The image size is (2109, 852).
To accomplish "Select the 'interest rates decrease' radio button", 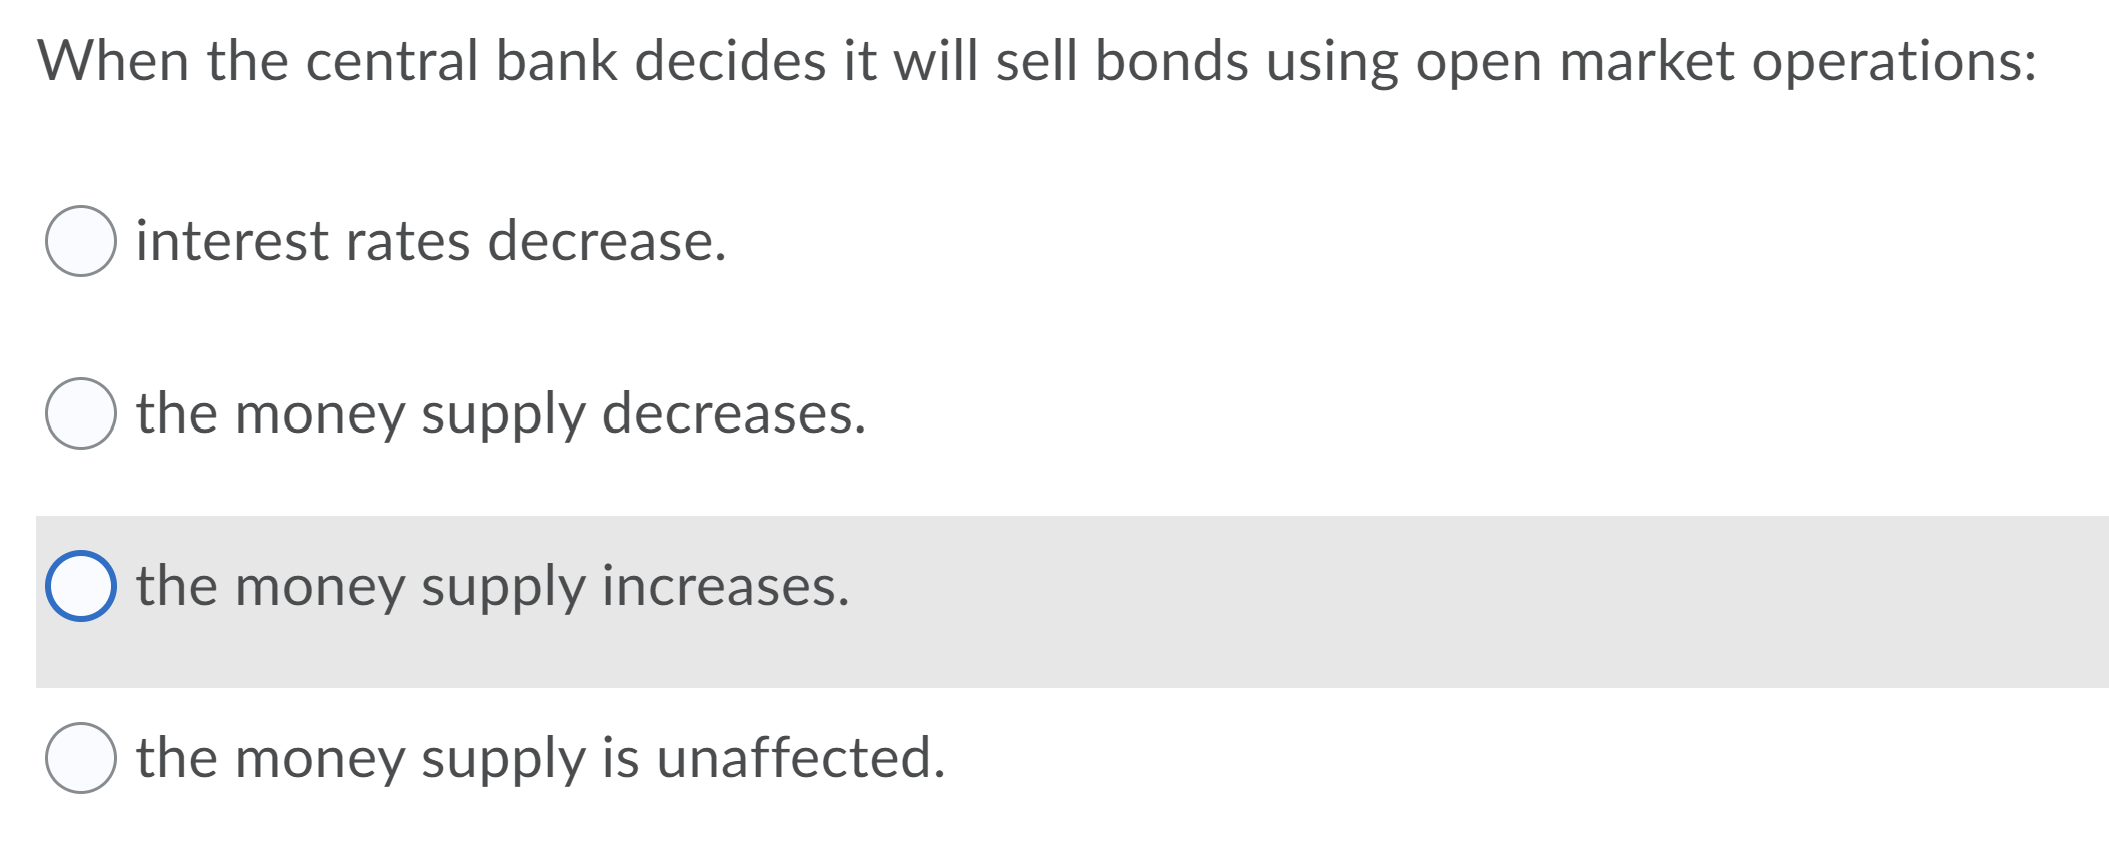I will (x=81, y=241).
